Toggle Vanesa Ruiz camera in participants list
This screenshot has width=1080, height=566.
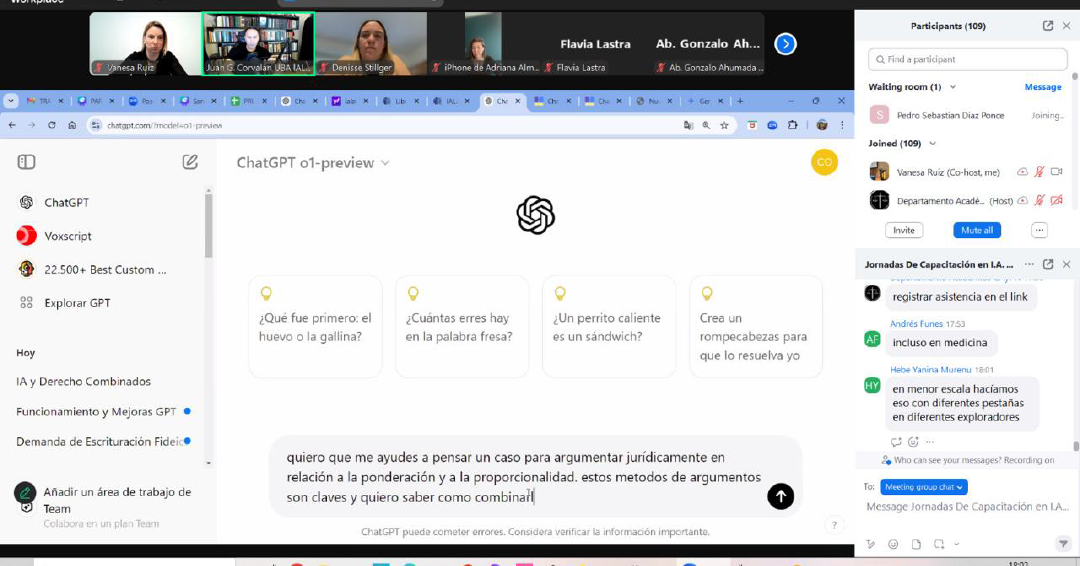click(x=1057, y=171)
